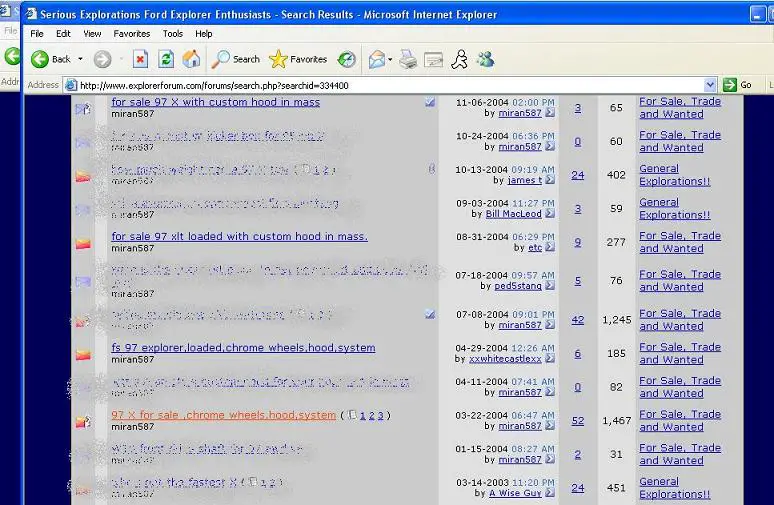View profile of james t
The image size is (774, 505).
(x=525, y=180)
